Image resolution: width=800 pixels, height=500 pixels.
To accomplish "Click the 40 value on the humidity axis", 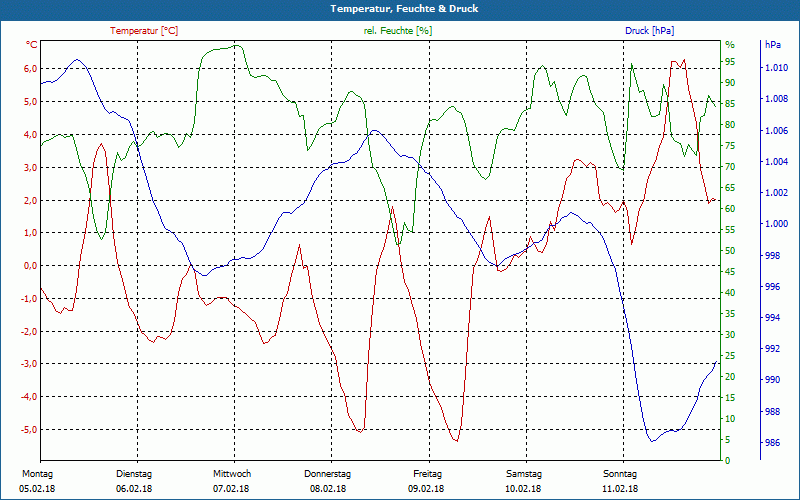I will pos(730,293).
